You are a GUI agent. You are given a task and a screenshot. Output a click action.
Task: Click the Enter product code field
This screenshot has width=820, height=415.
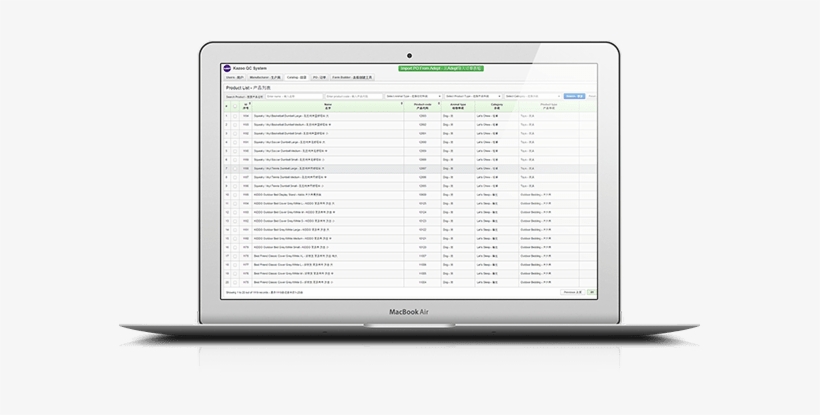(x=353, y=97)
